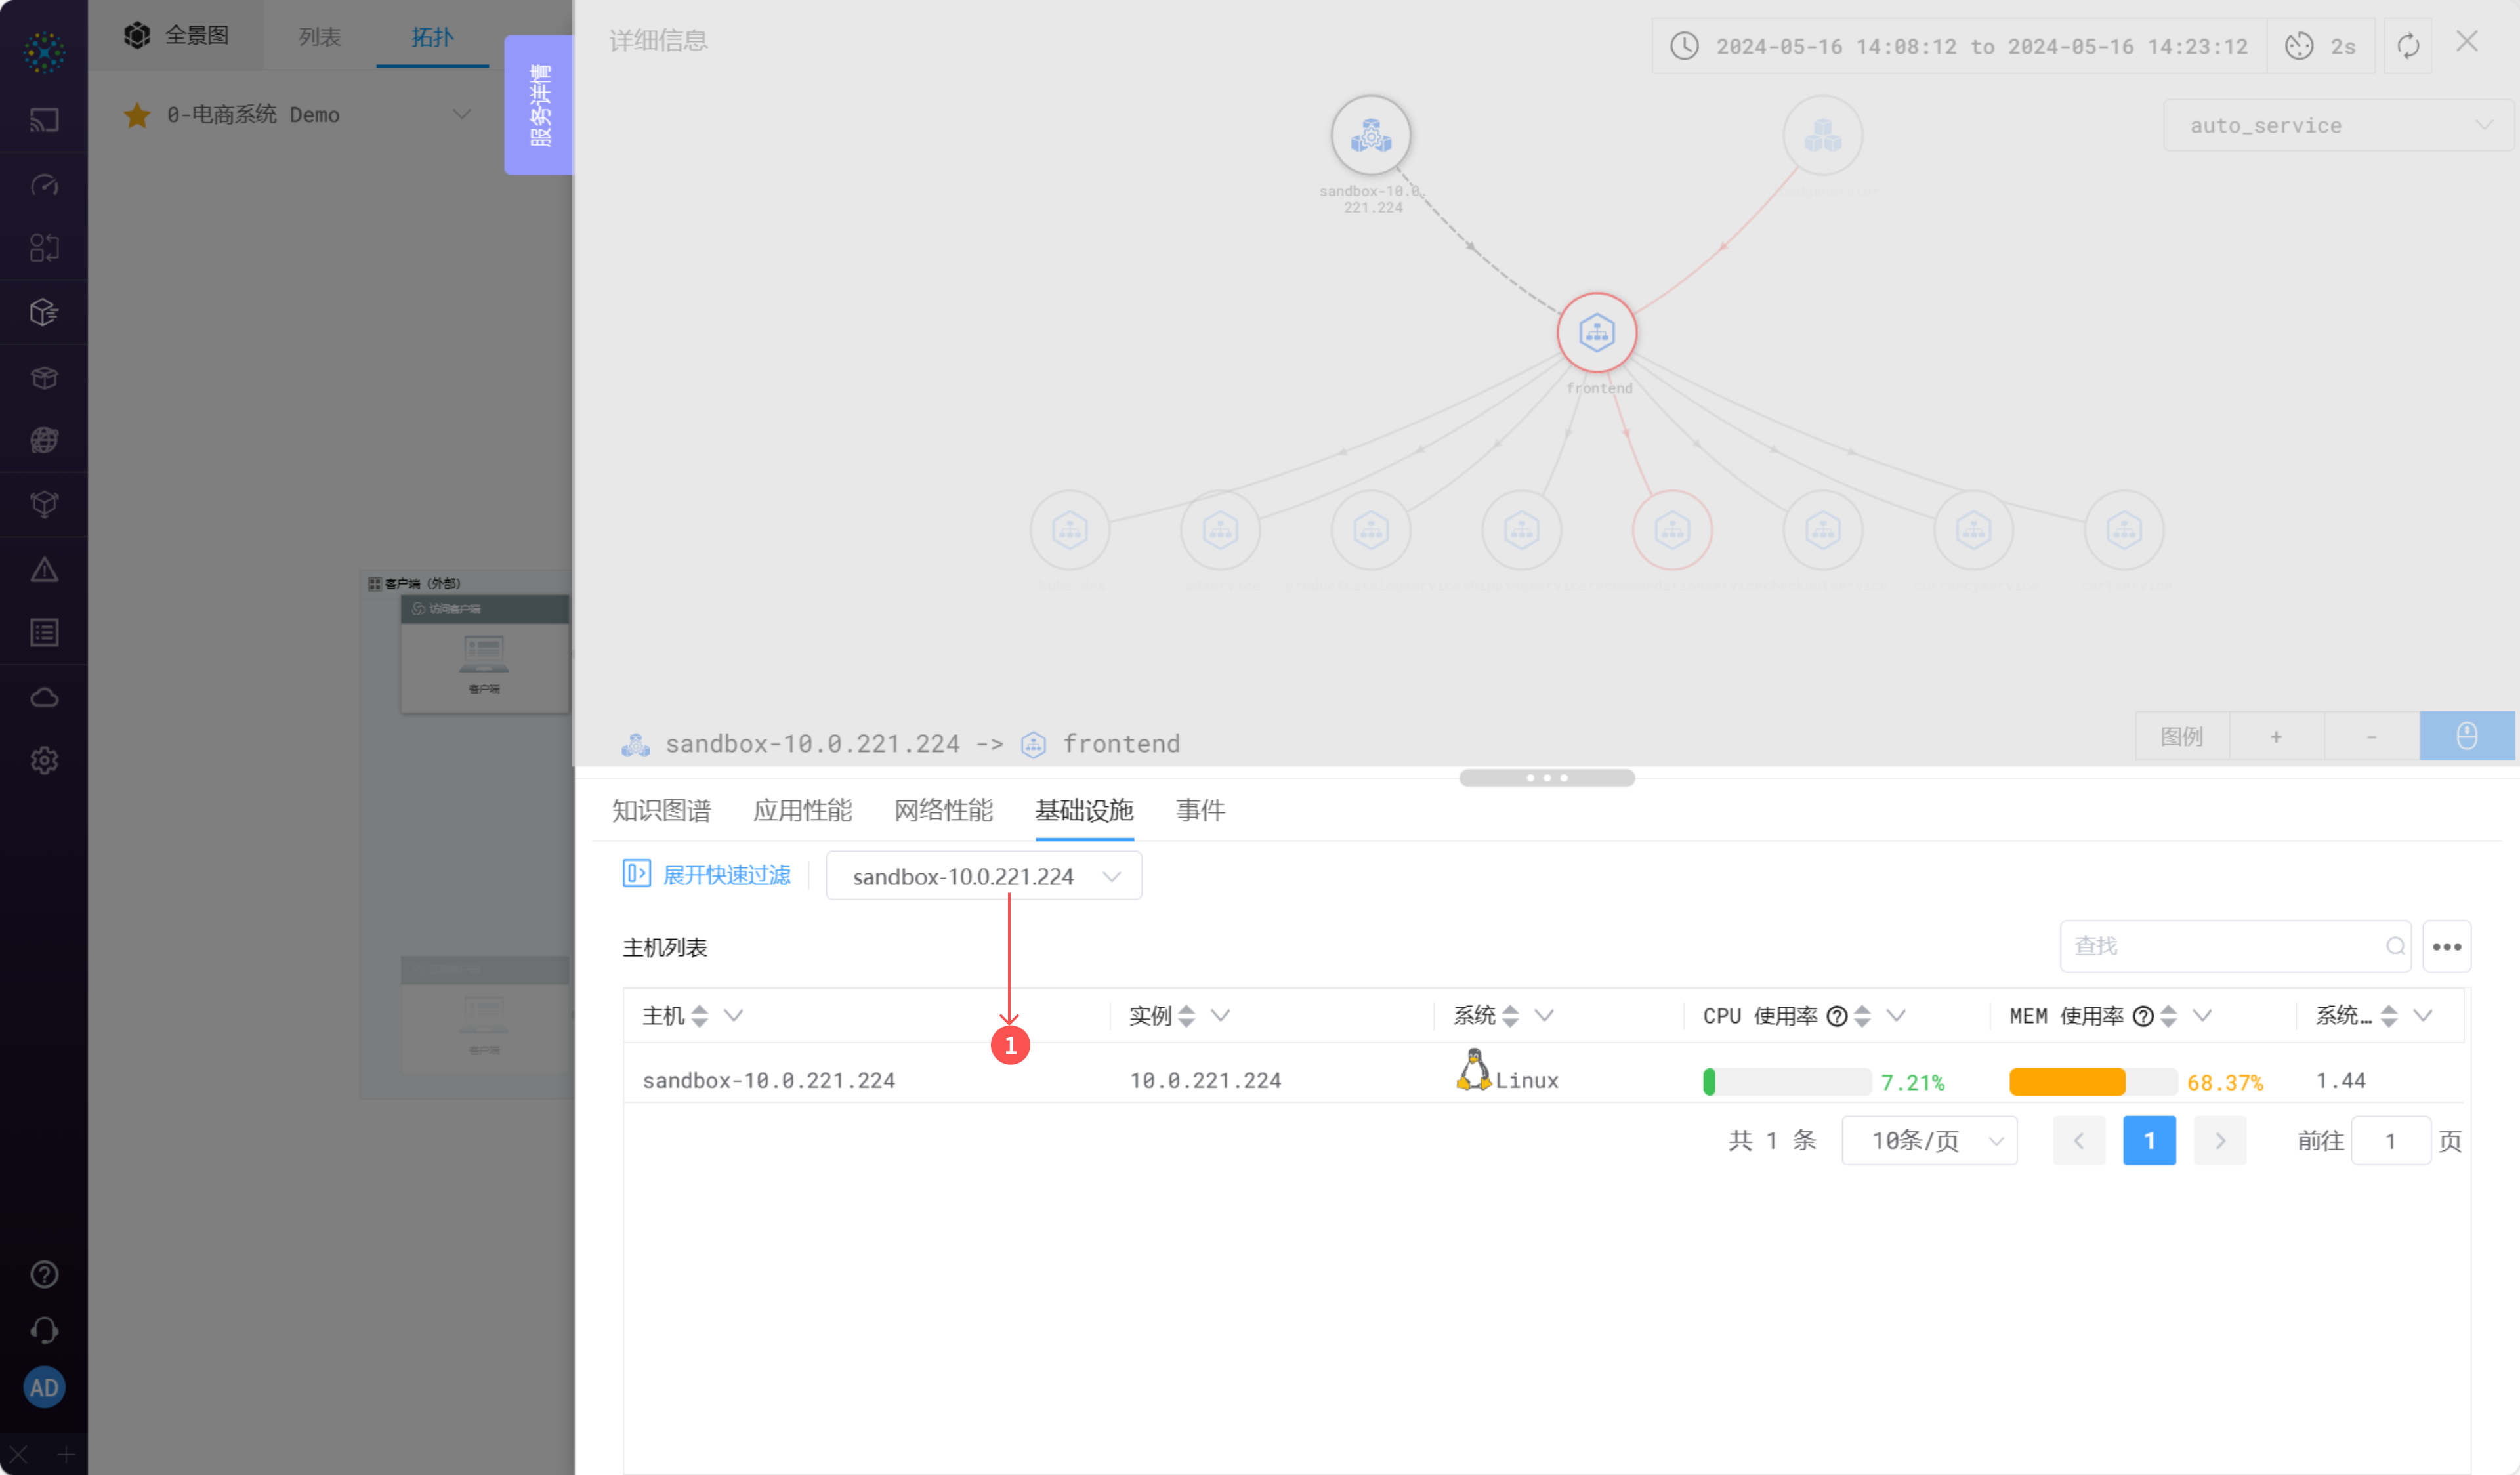Open settings gear in left sidebar
2520x1475 pixels.
click(x=44, y=760)
